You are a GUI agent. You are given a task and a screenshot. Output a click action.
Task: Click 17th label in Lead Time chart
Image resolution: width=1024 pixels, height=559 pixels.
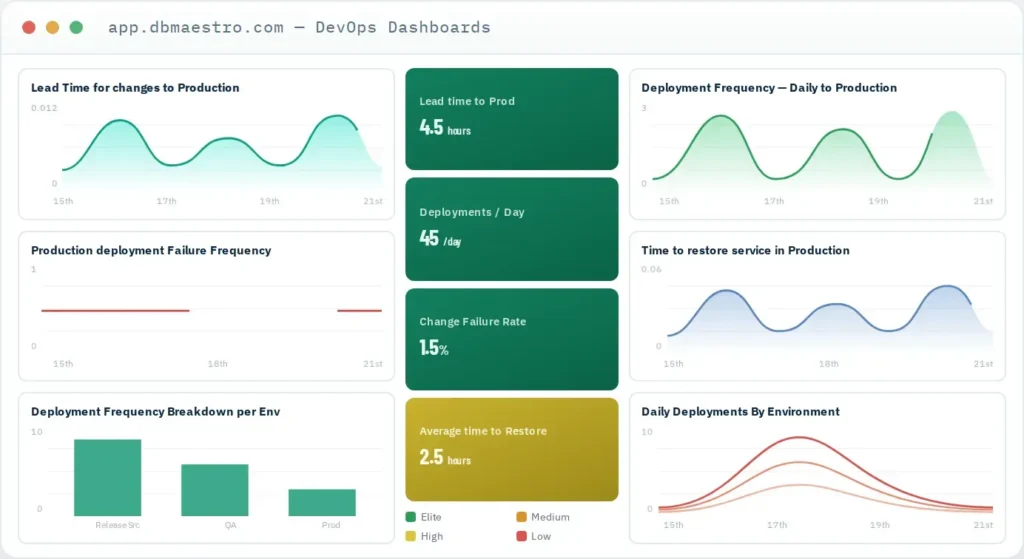[167, 201]
